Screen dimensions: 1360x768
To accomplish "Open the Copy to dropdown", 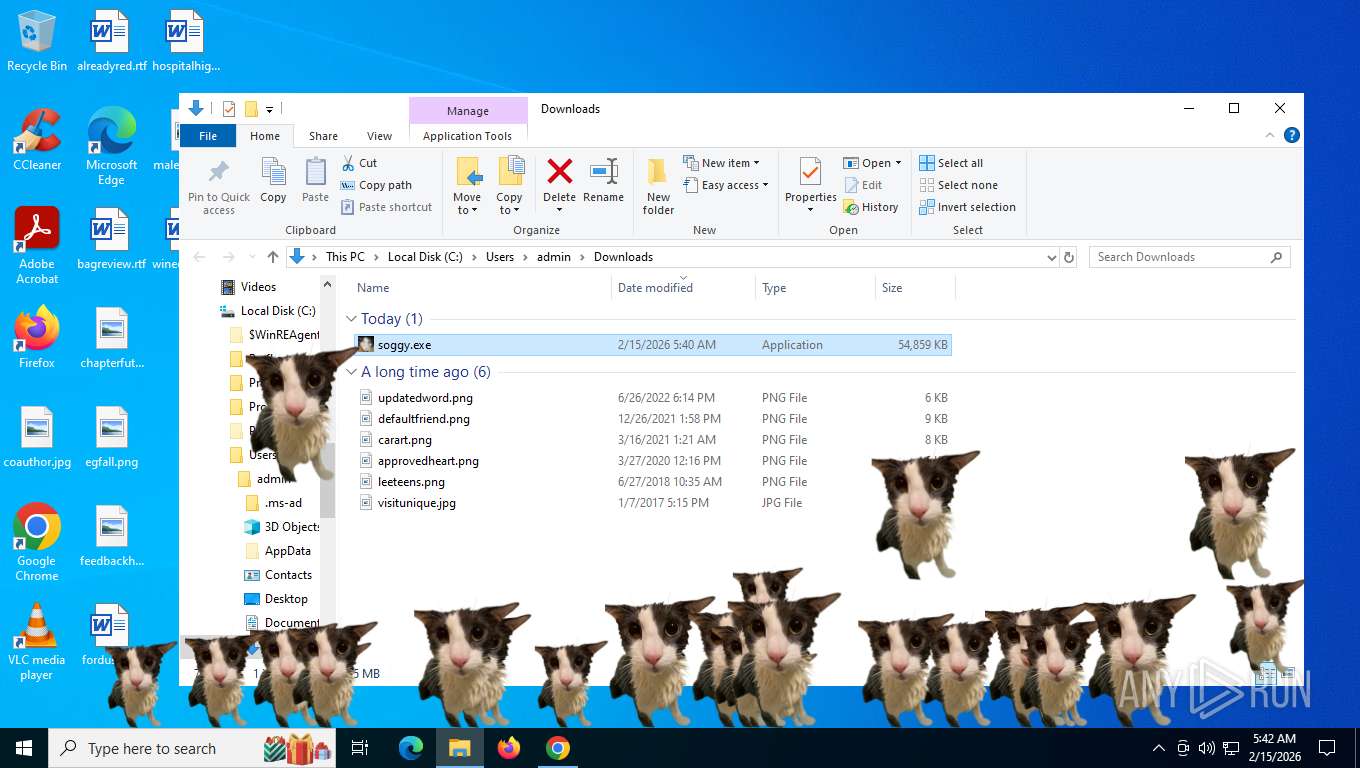I will pos(510,203).
